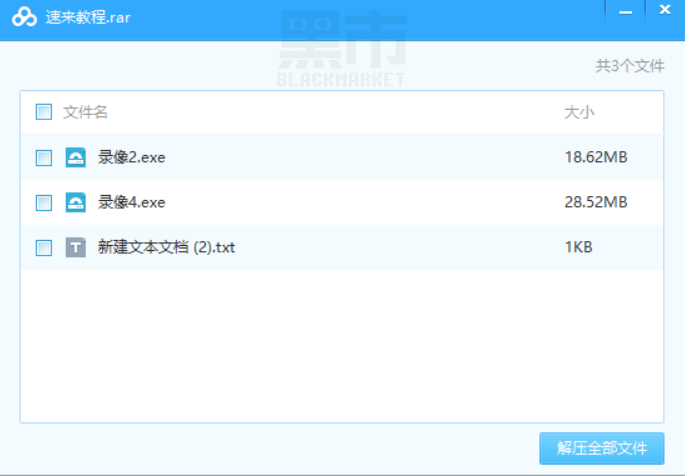Click the 录像2.exe file icon
Image resolution: width=685 pixels, height=476 pixels.
[x=76, y=157]
